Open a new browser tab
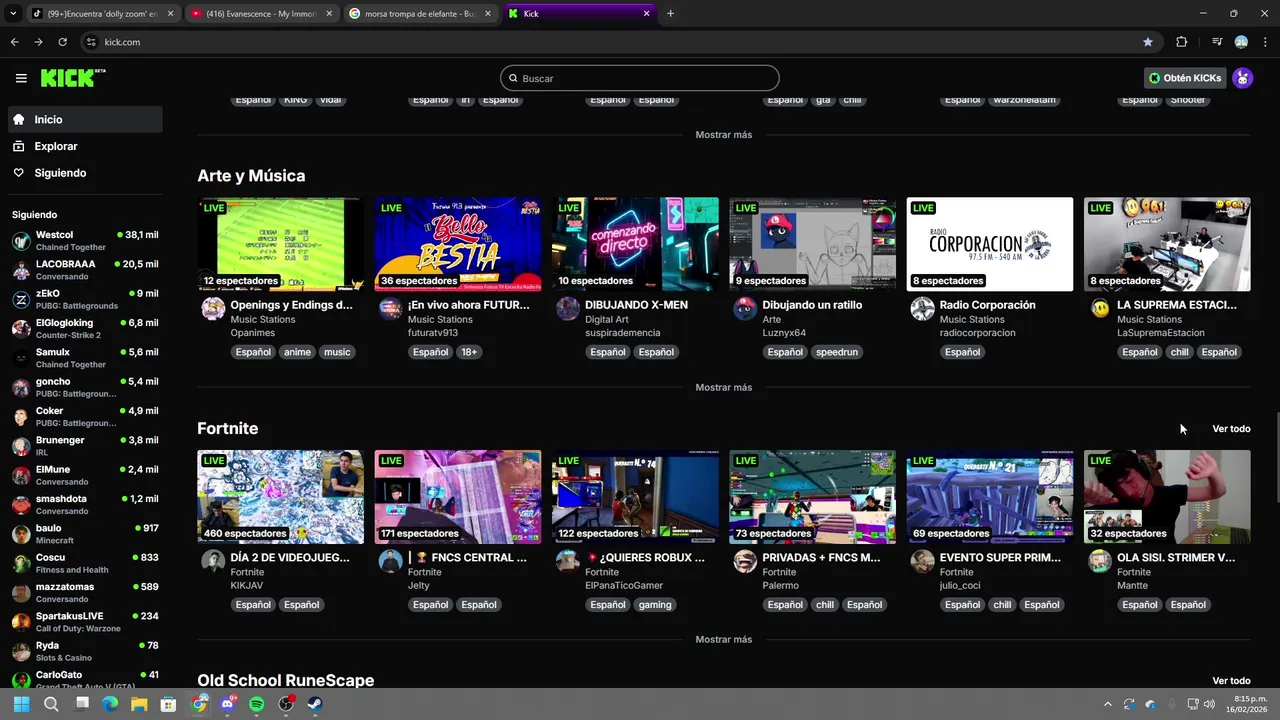 [670, 14]
